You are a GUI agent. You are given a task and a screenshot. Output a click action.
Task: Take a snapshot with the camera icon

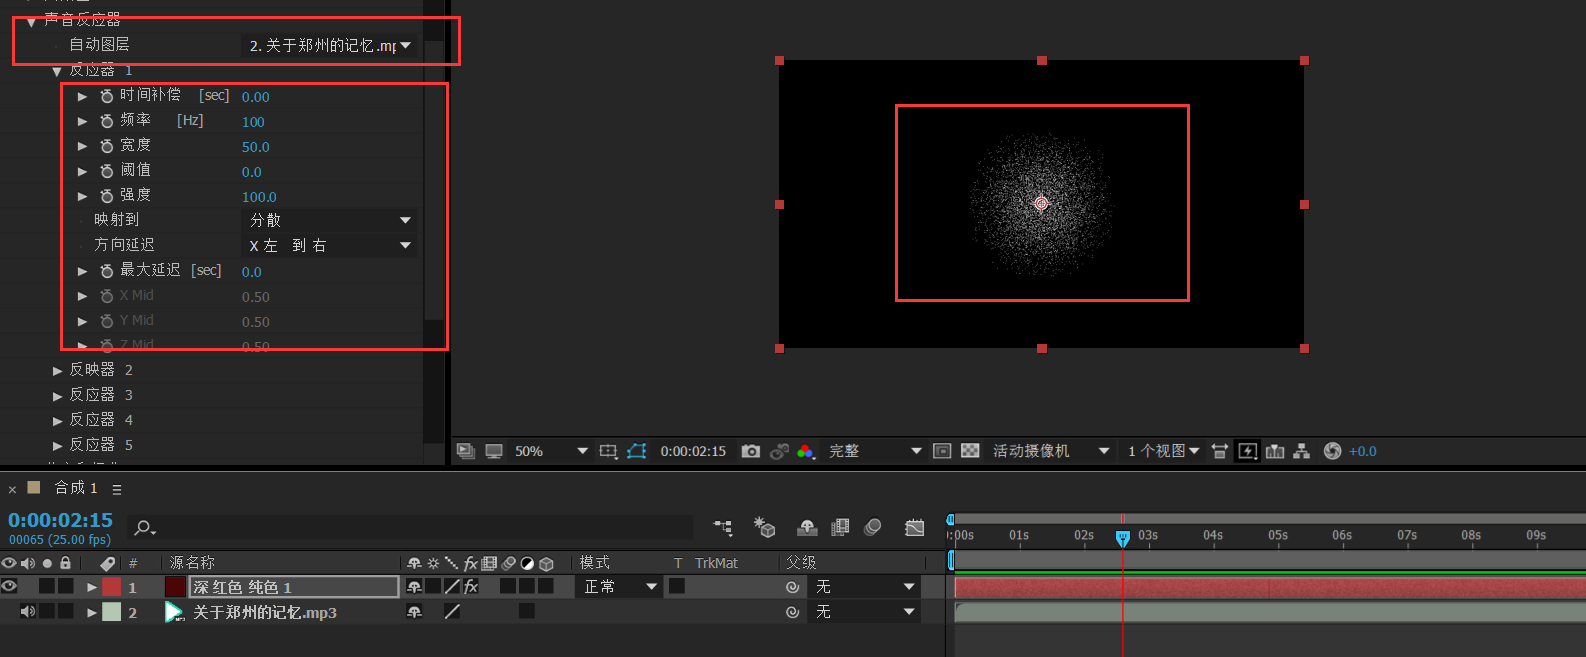(751, 451)
